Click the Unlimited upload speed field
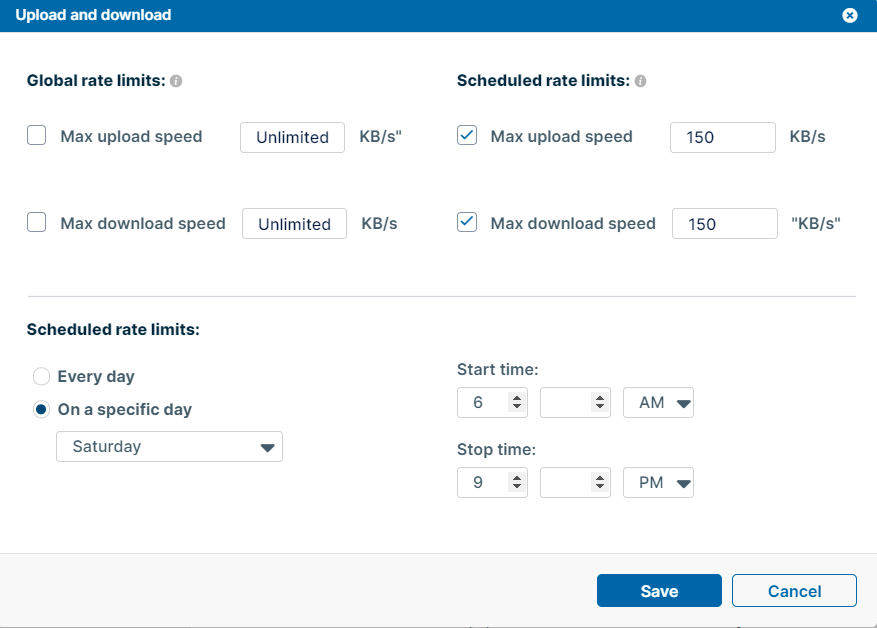 click(x=292, y=137)
